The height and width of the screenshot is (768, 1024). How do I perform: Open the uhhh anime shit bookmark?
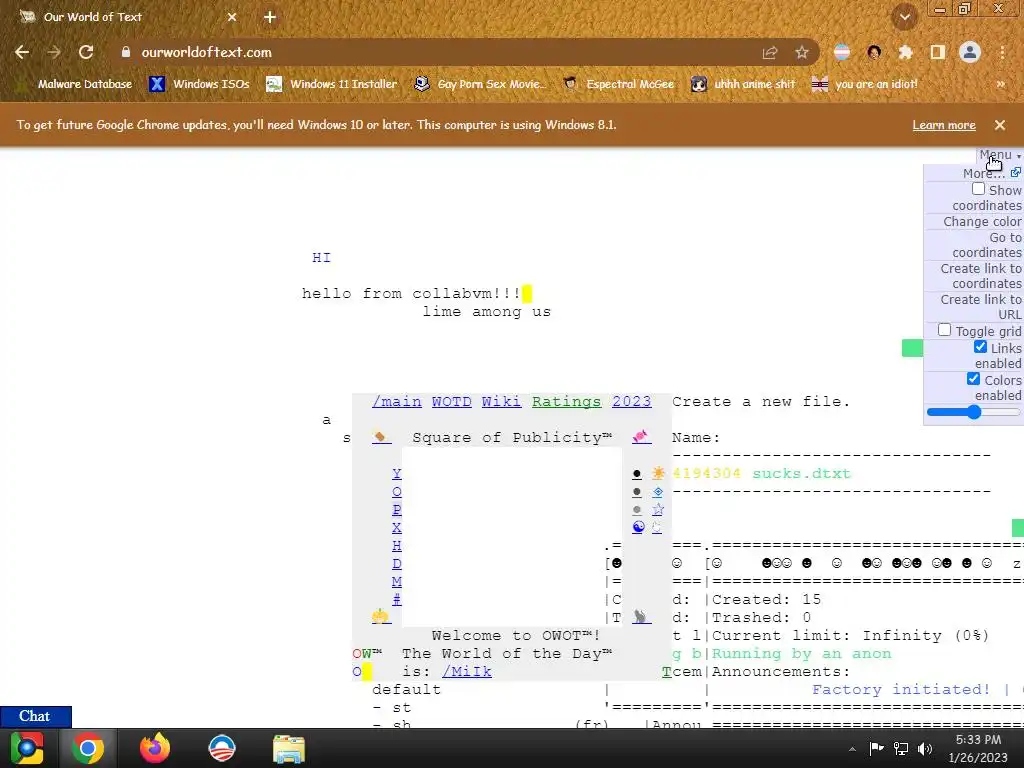[743, 84]
